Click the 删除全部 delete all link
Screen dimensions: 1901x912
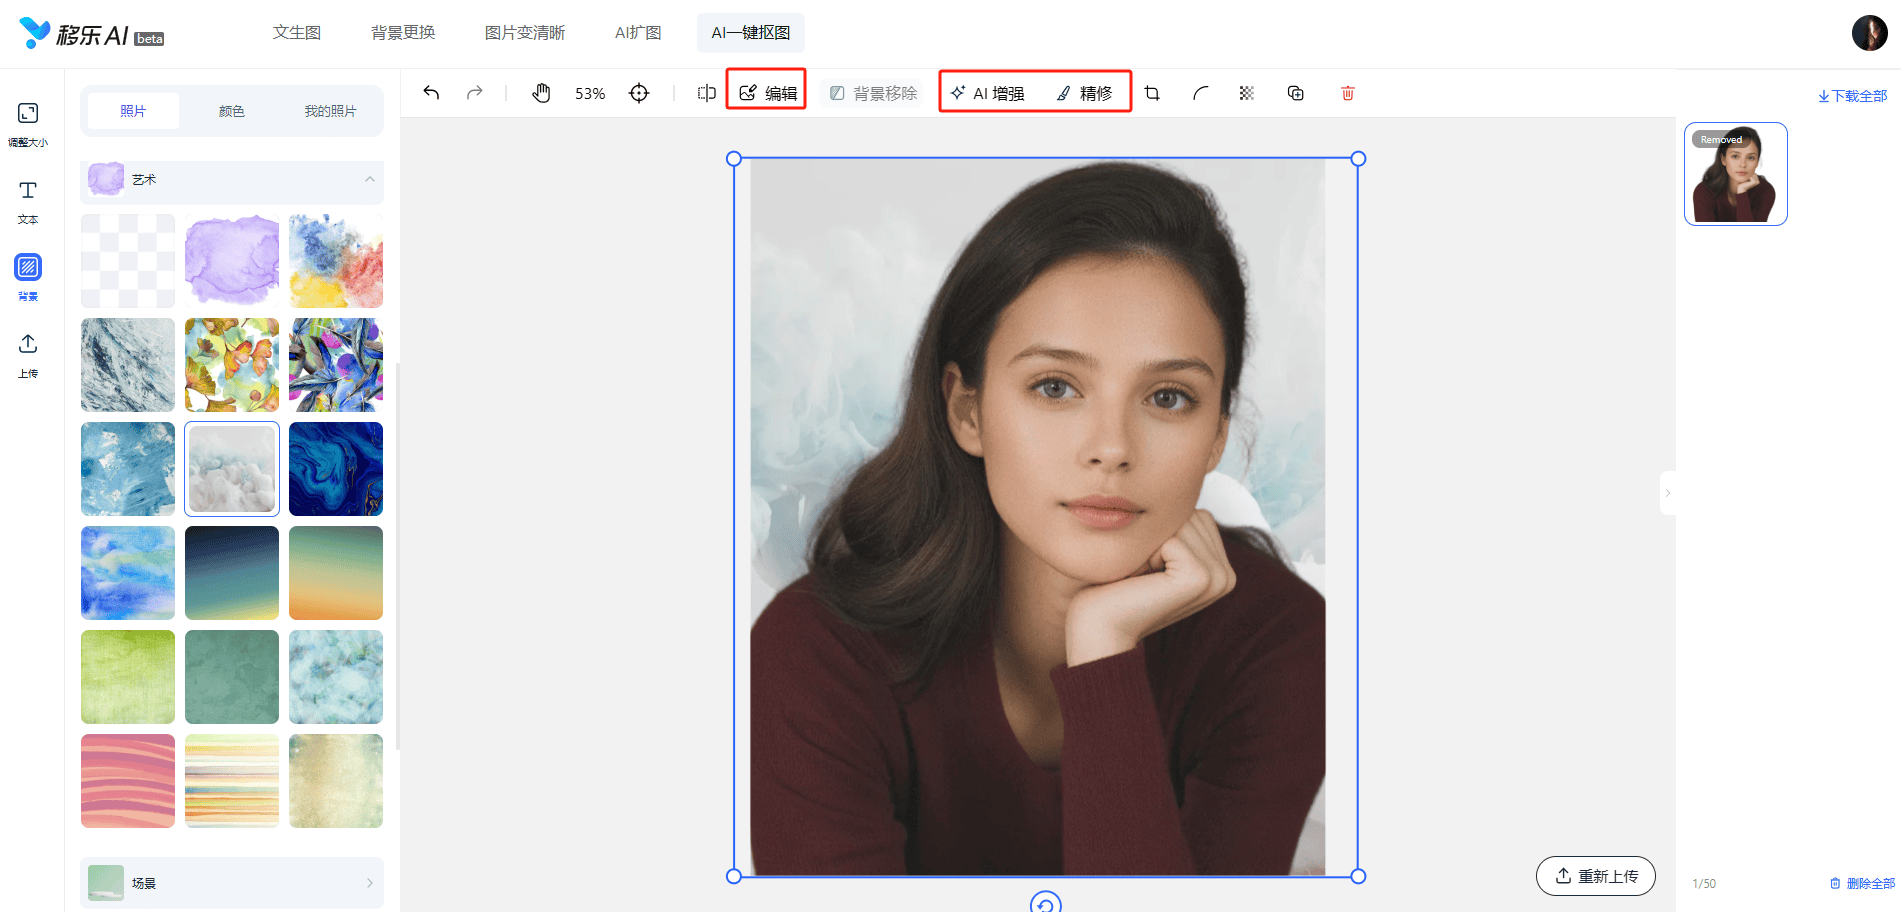[1862, 883]
